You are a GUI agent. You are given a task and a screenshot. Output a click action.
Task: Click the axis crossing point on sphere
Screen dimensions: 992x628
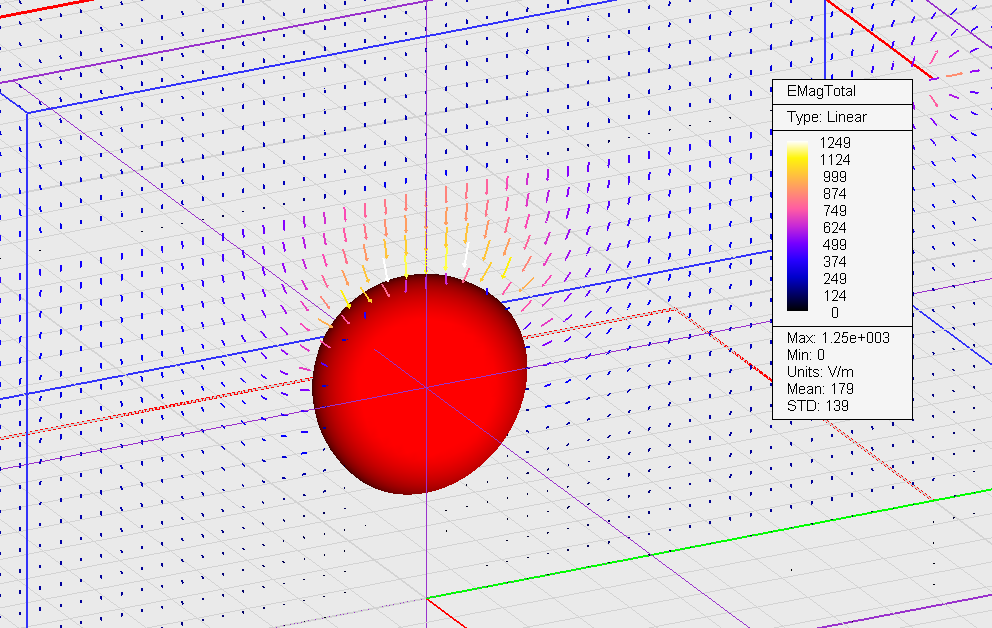click(426, 386)
